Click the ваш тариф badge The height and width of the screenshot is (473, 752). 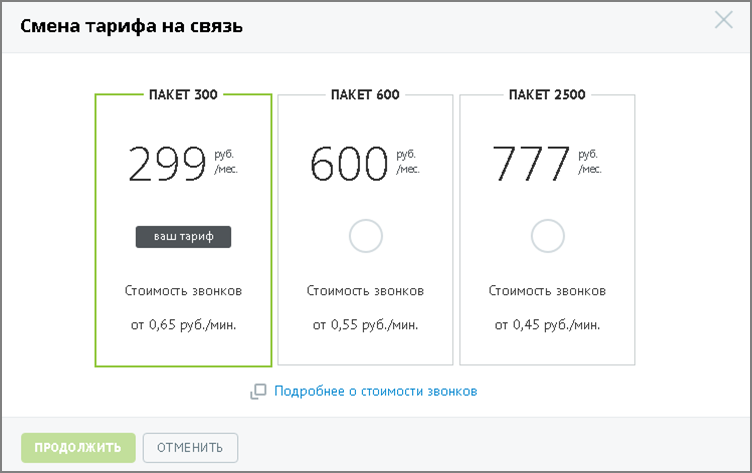(183, 237)
